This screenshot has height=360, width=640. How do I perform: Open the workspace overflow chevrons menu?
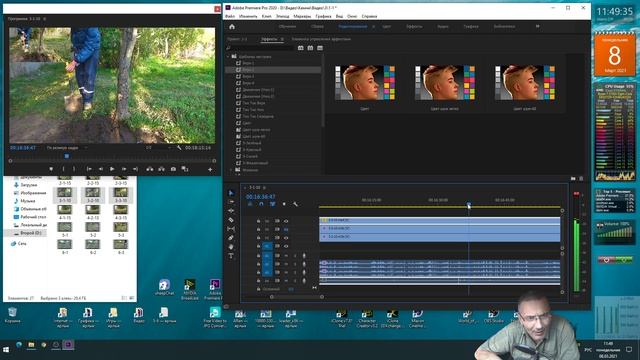[x=538, y=27]
